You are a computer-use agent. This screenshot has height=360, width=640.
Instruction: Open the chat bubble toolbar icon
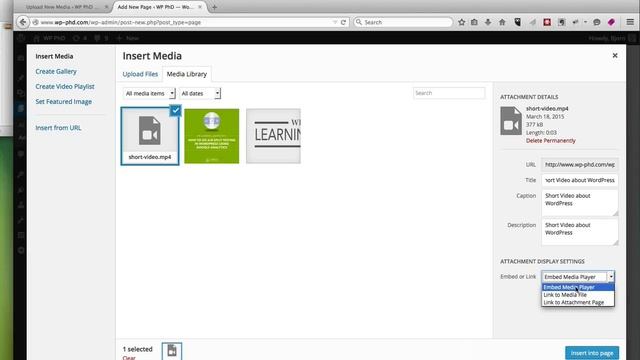click(x=597, y=22)
